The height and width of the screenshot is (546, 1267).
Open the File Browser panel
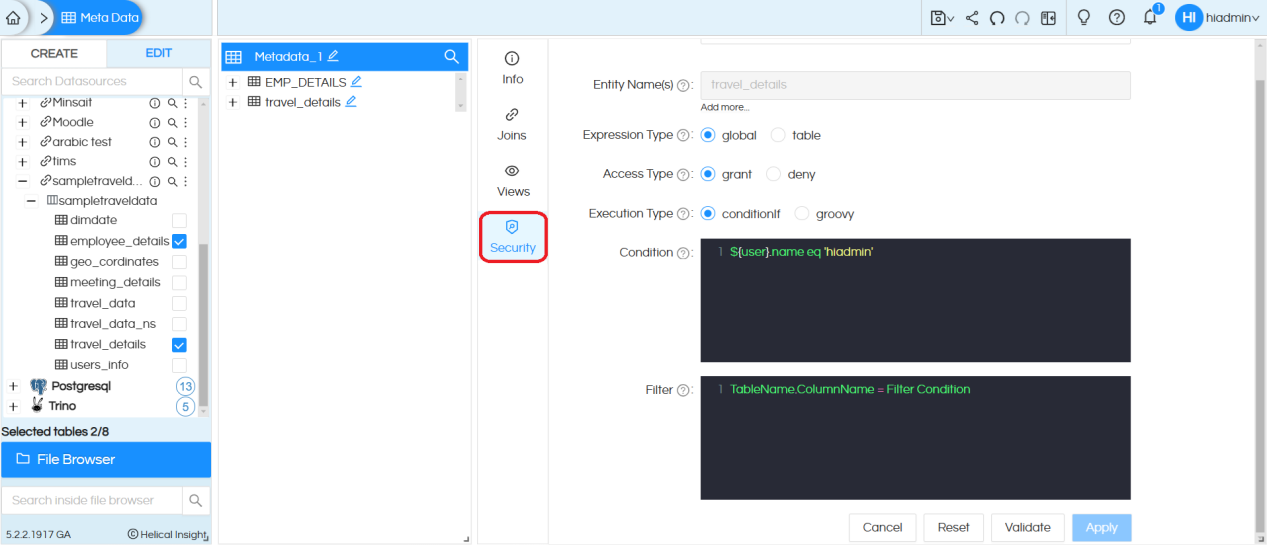(x=106, y=460)
